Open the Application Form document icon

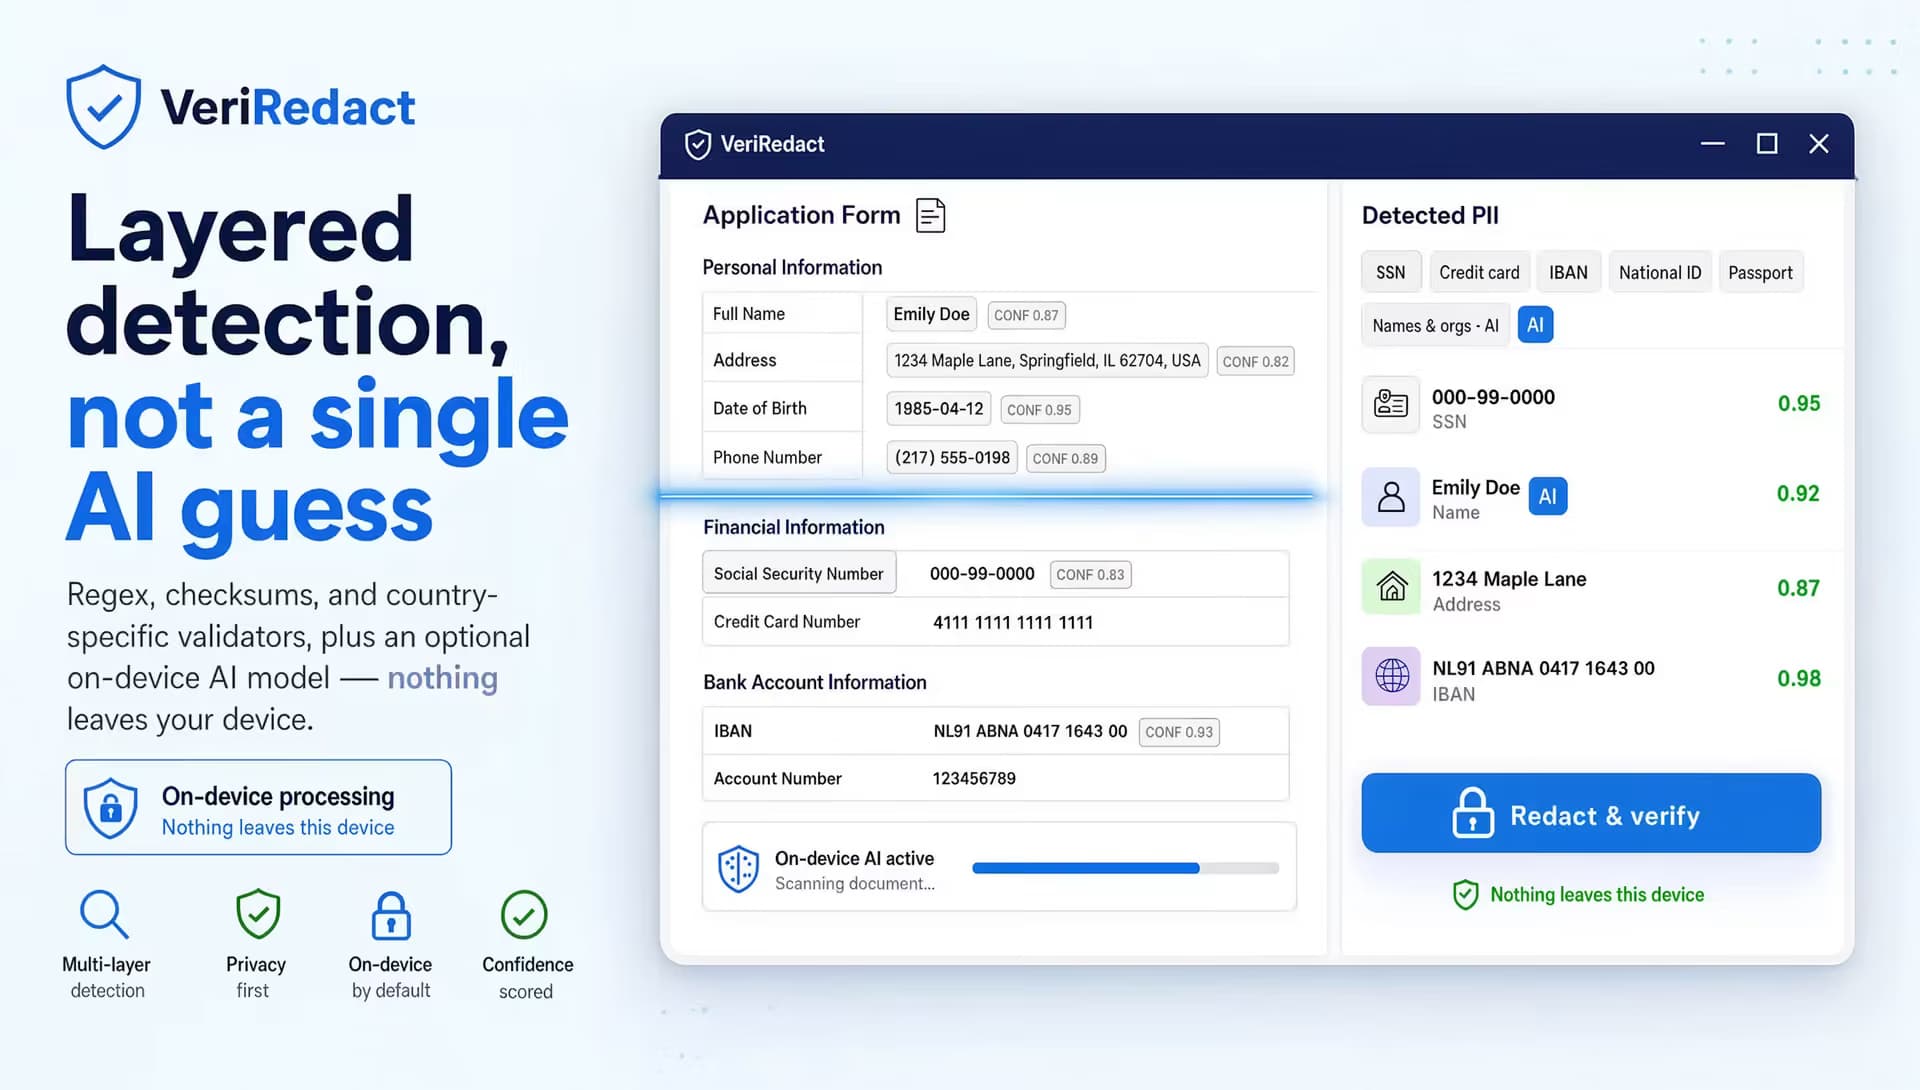click(x=930, y=215)
